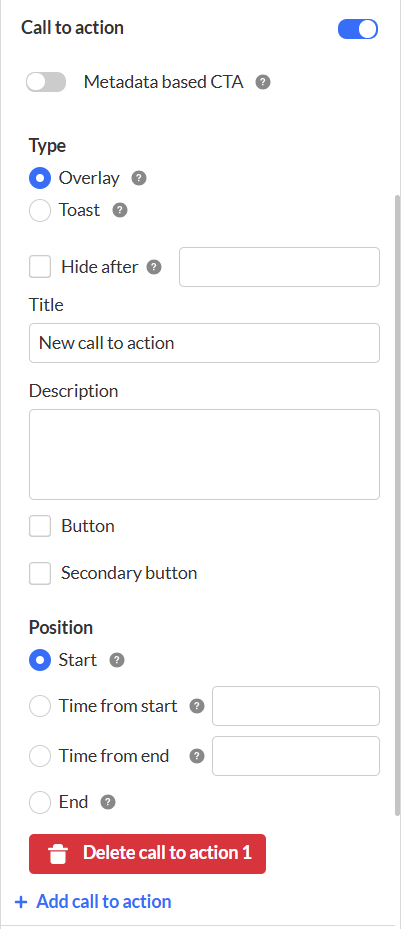The height and width of the screenshot is (929, 401).
Task: Click help icon next to Hide after
Action: tap(154, 267)
